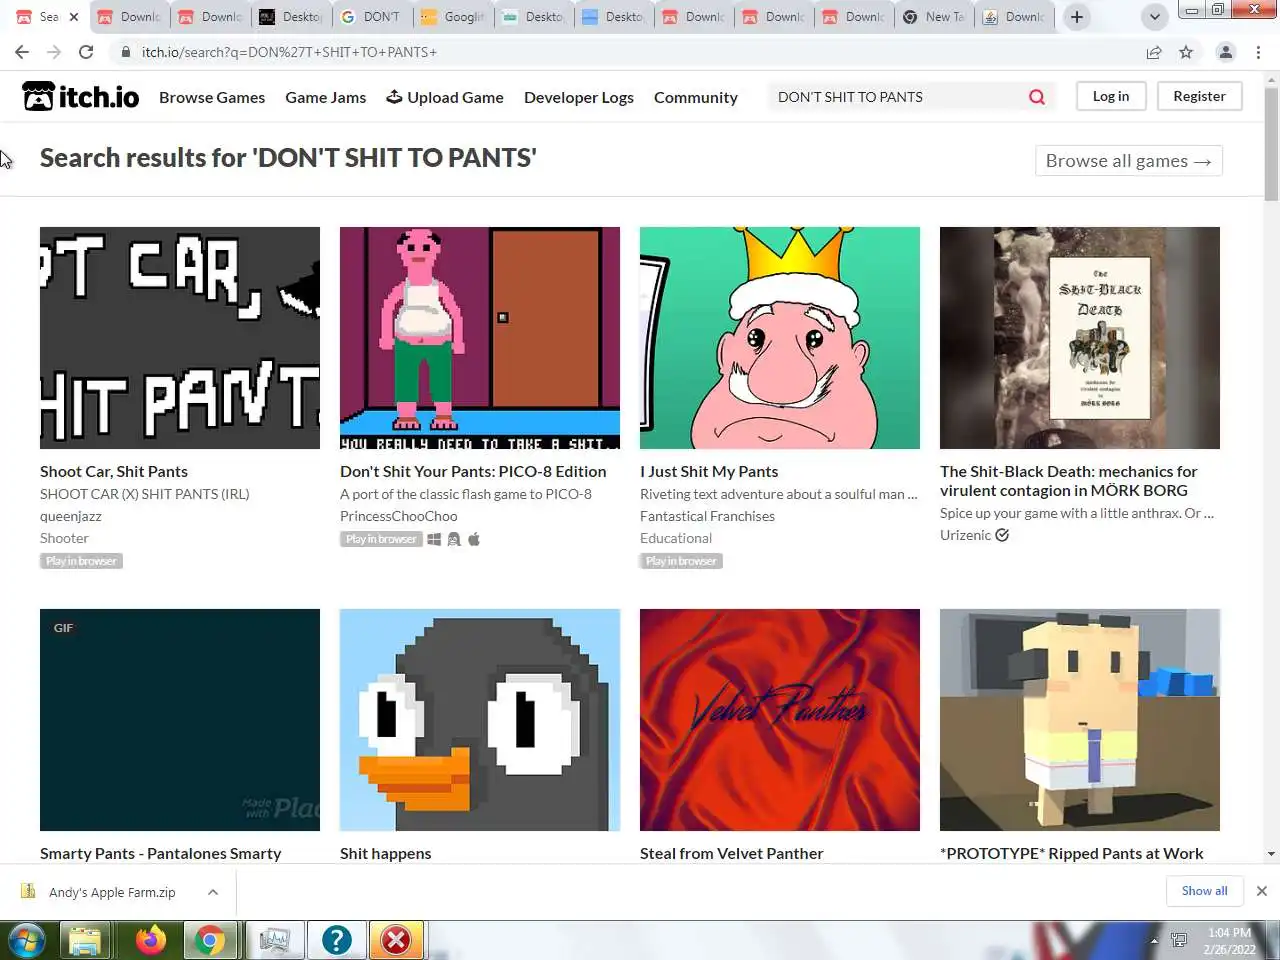Image resolution: width=1280 pixels, height=960 pixels.
Task: Switch to the Googlif browser tab
Action: click(x=453, y=17)
